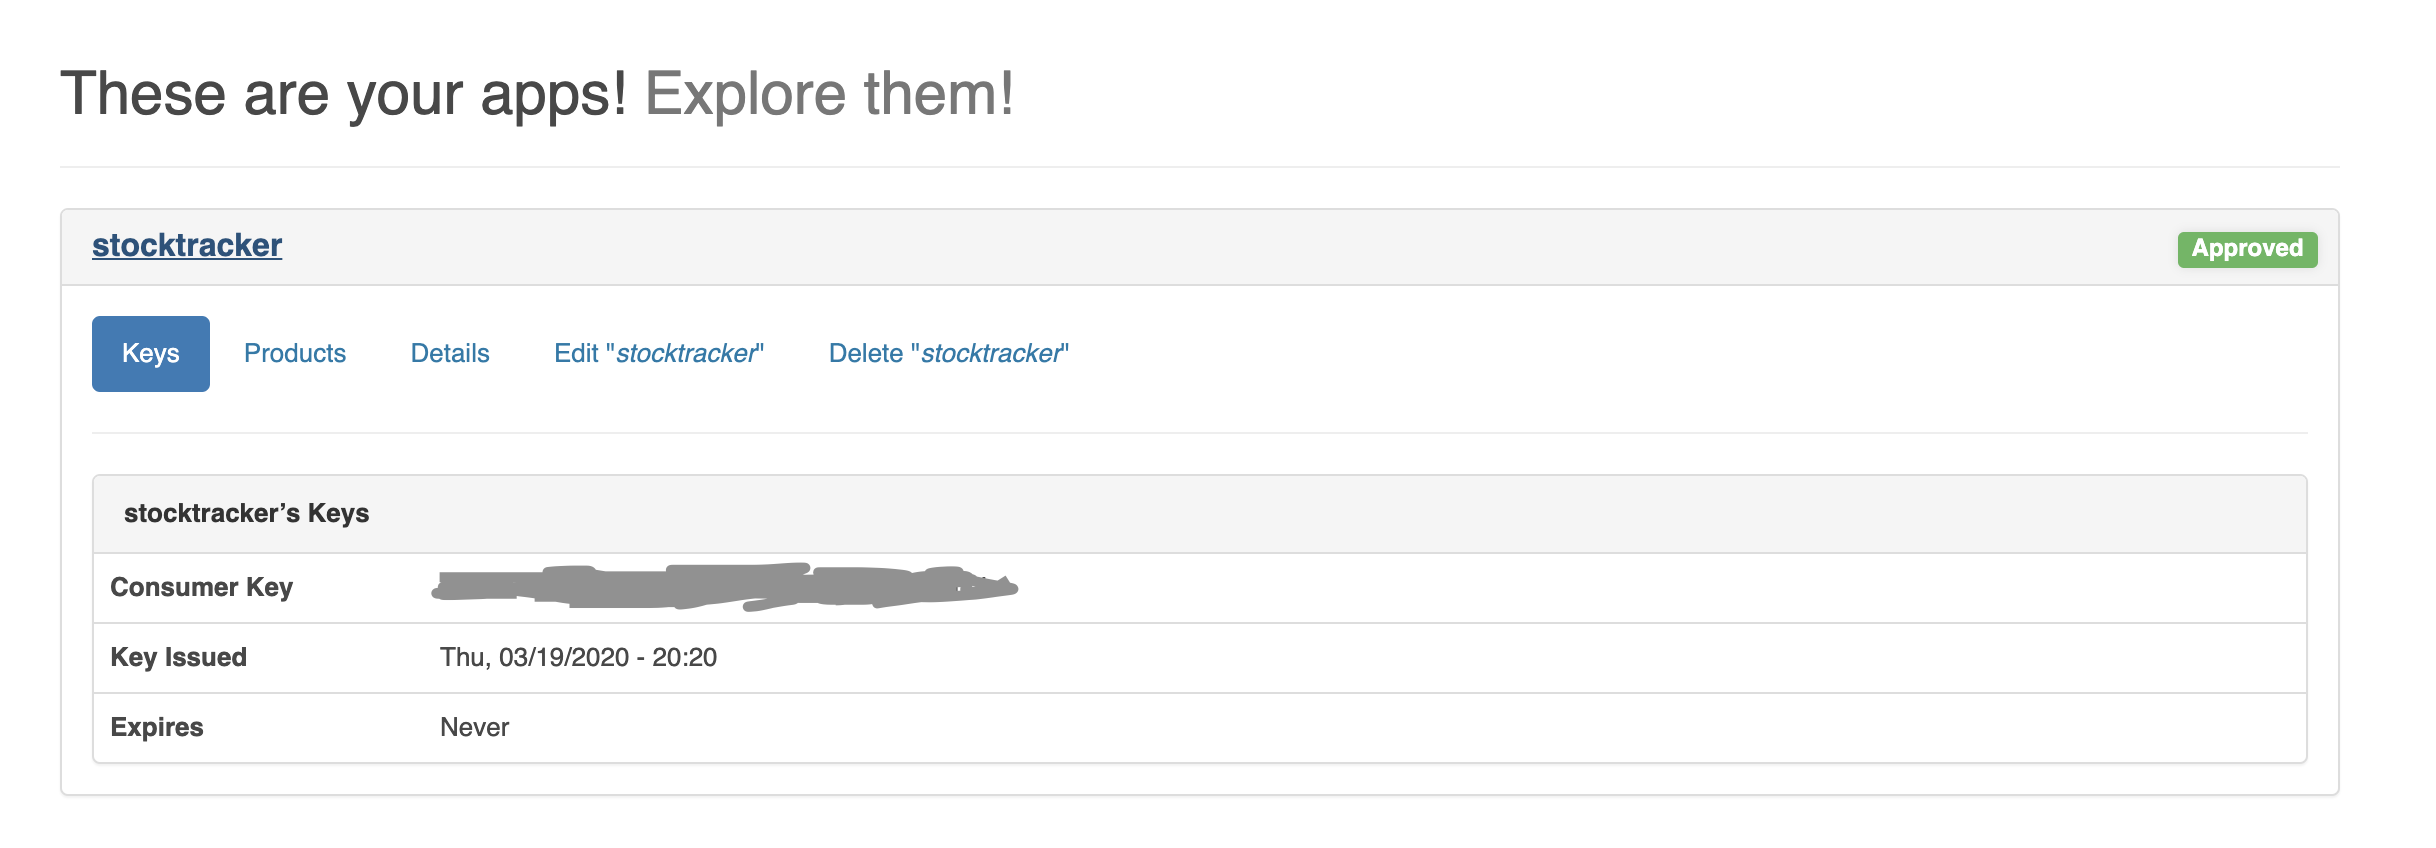This screenshot has height=848, width=2436.
Task: Click the stocktracker's Keys panel header
Action: (247, 512)
